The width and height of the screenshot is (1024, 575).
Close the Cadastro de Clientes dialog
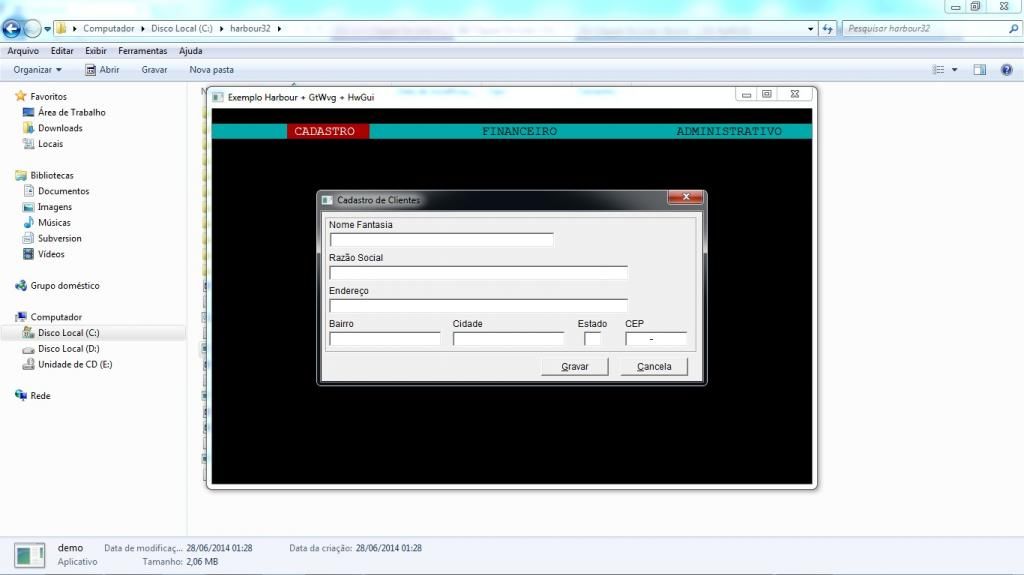[685, 198]
